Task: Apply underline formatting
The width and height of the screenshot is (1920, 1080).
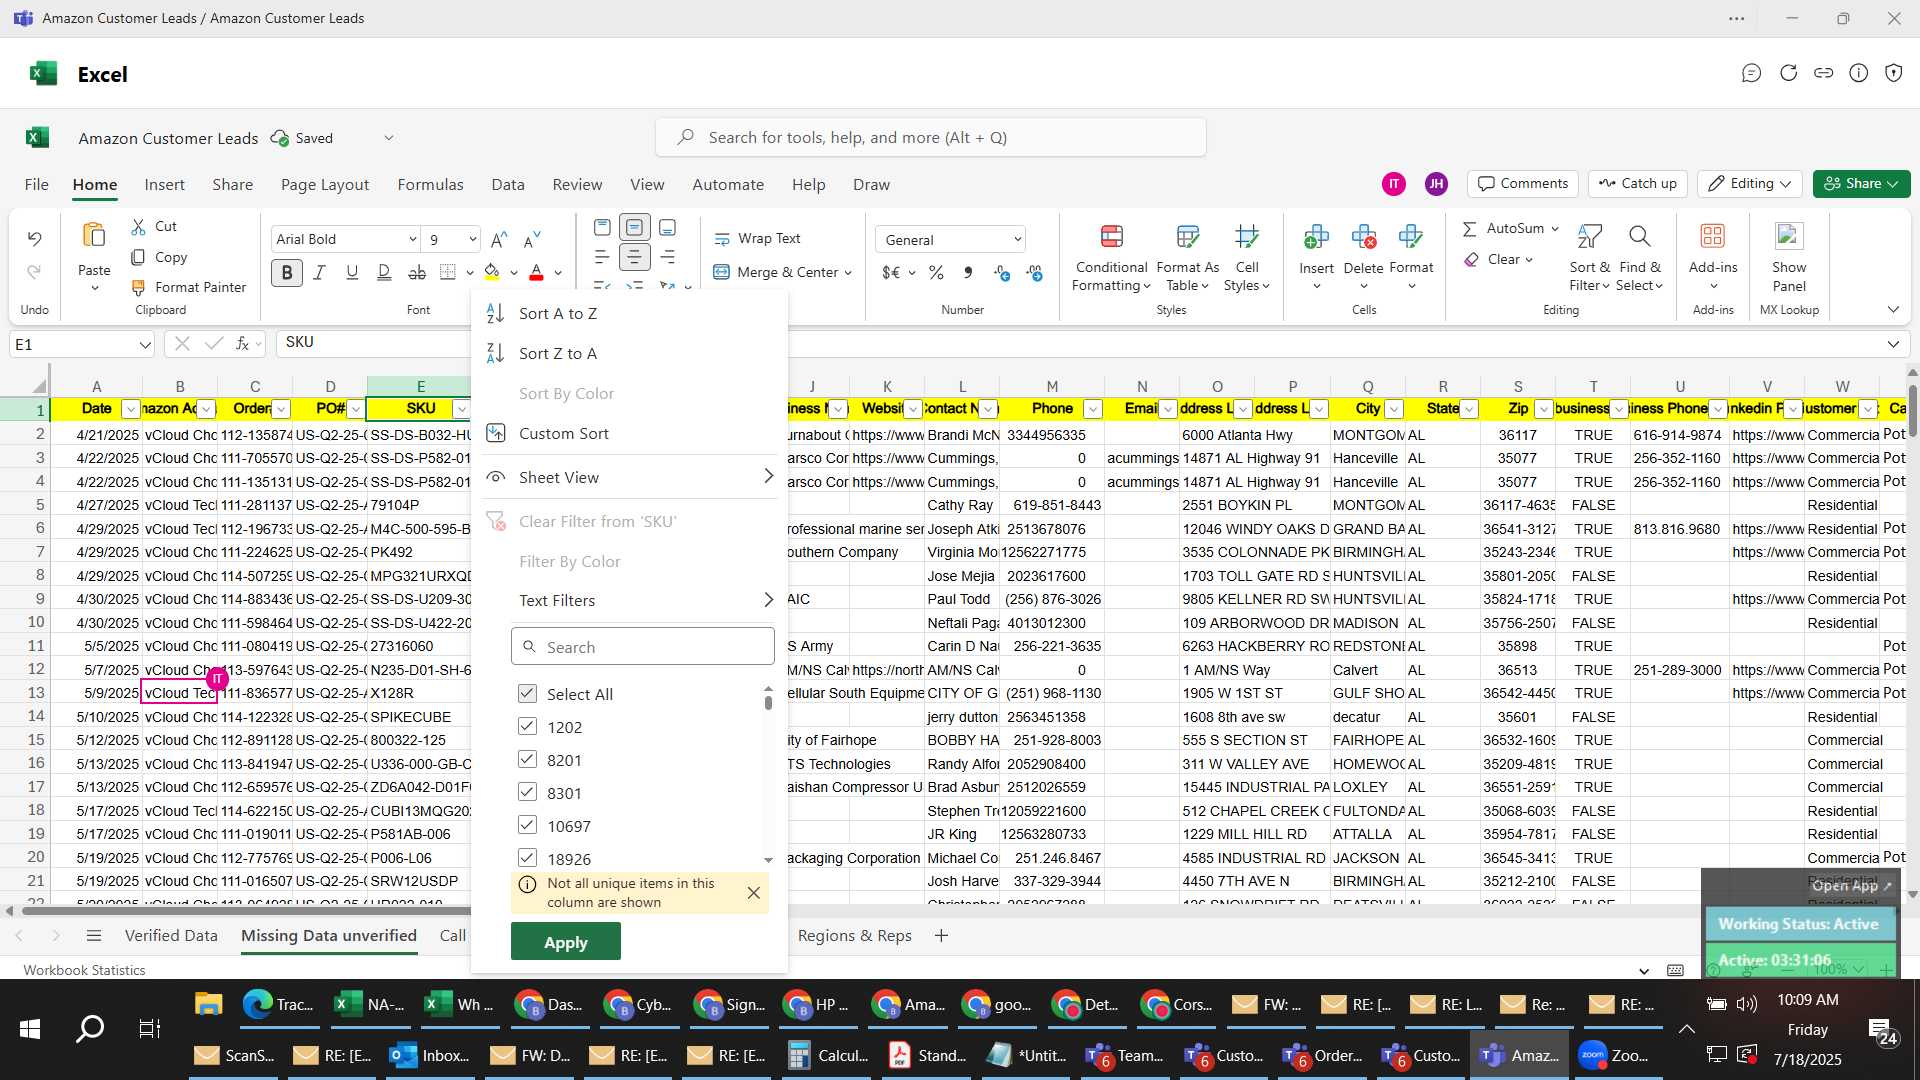Action: [x=352, y=272]
